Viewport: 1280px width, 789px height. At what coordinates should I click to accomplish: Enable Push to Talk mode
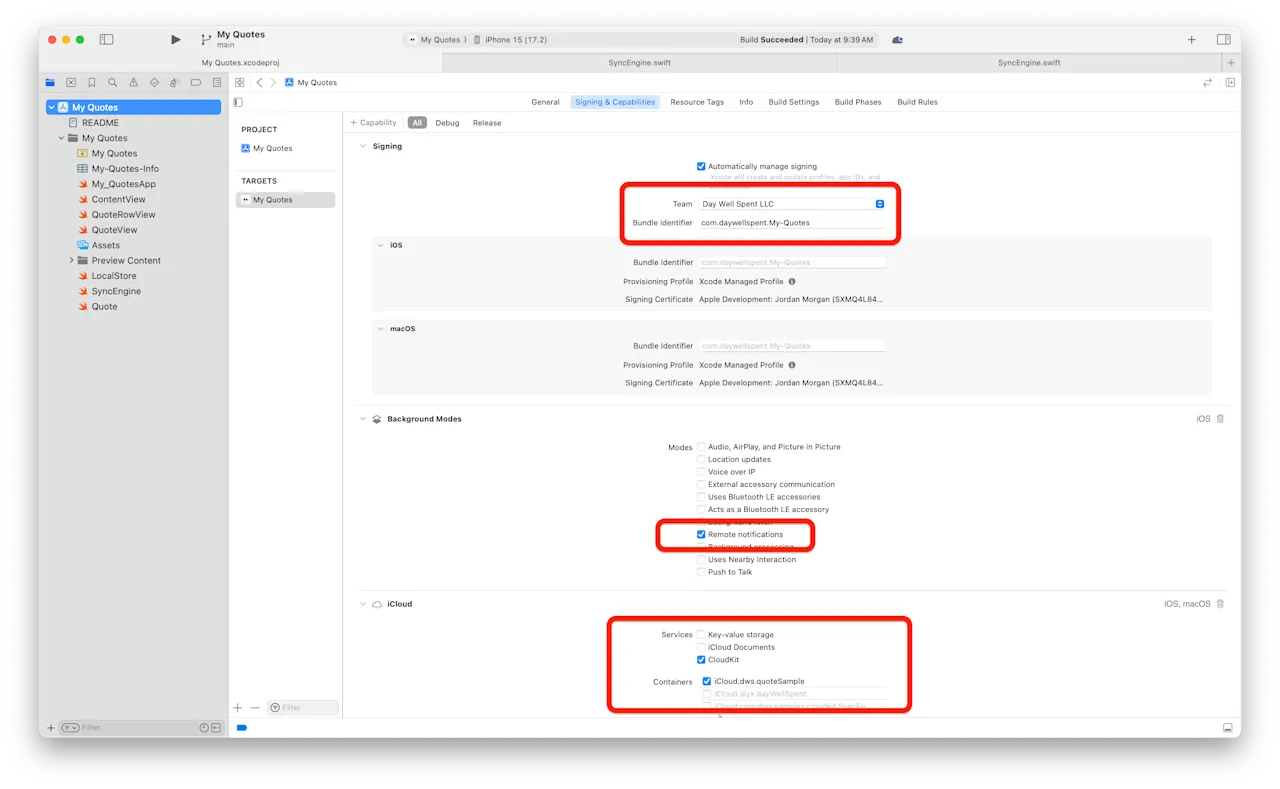click(701, 572)
